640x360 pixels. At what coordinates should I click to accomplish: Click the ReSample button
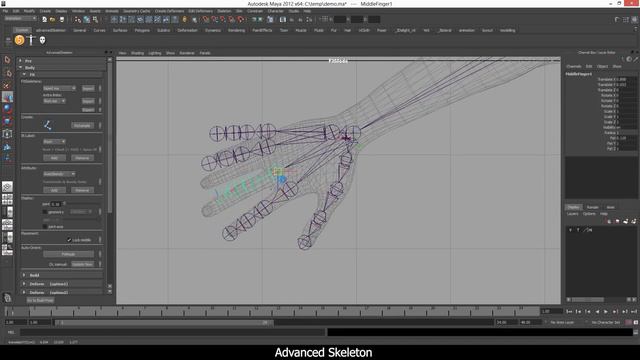click(x=82, y=125)
